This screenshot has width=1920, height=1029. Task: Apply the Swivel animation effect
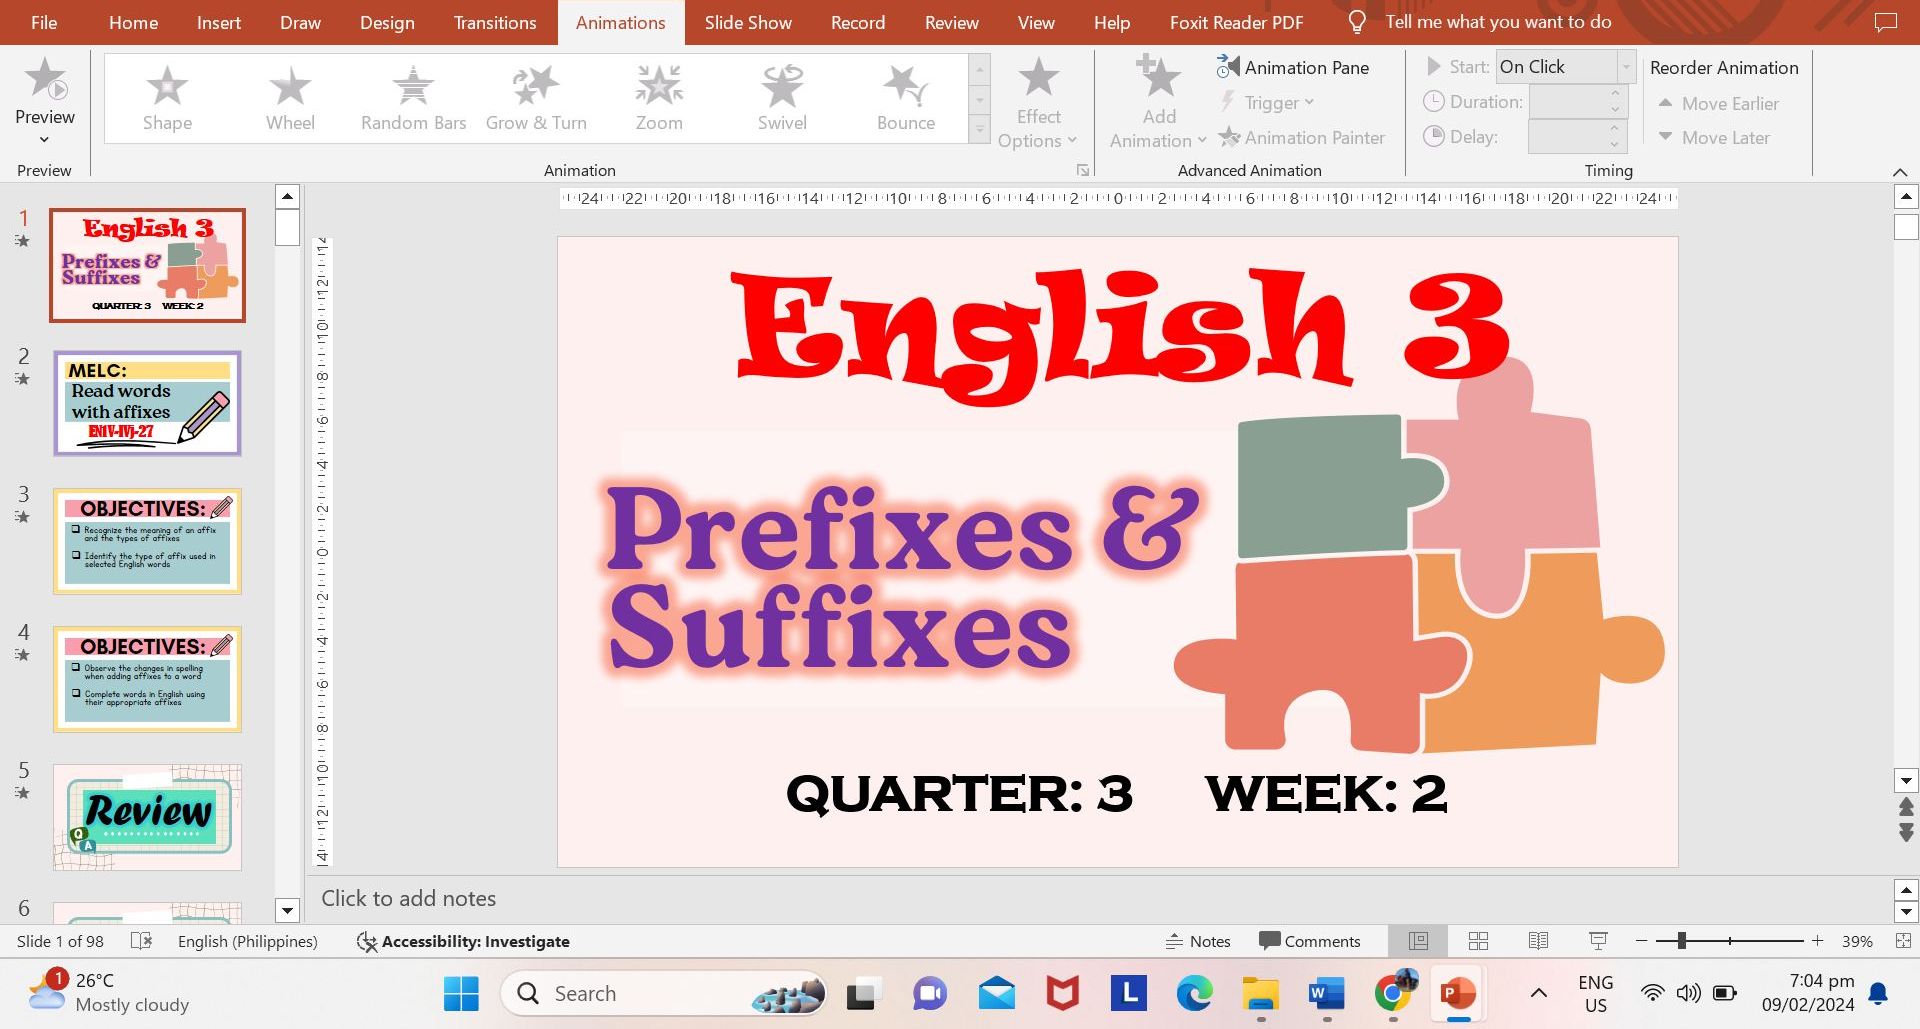tap(782, 99)
